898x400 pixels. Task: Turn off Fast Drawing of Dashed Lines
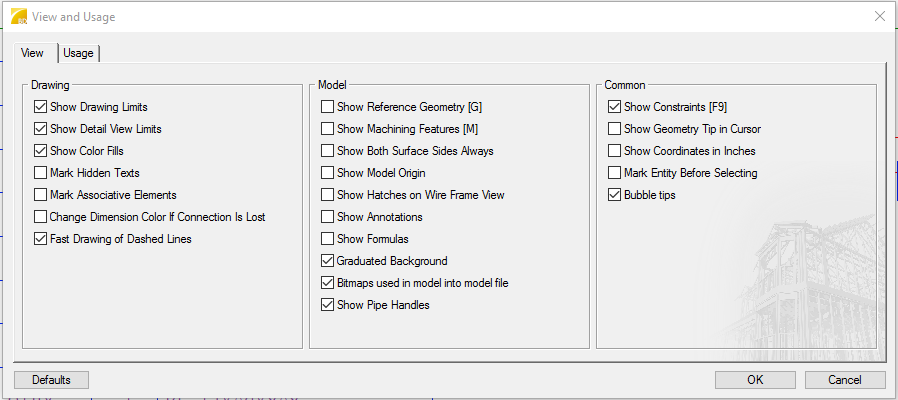click(41, 239)
